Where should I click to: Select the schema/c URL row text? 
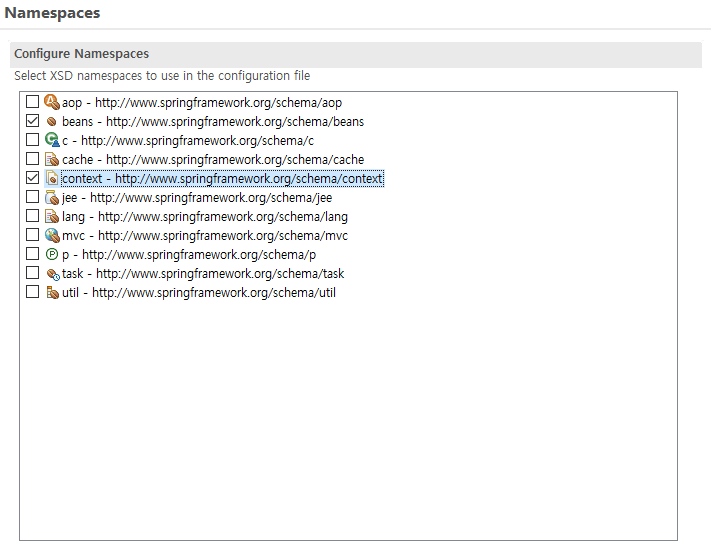pyautogui.click(x=188, y=141)
